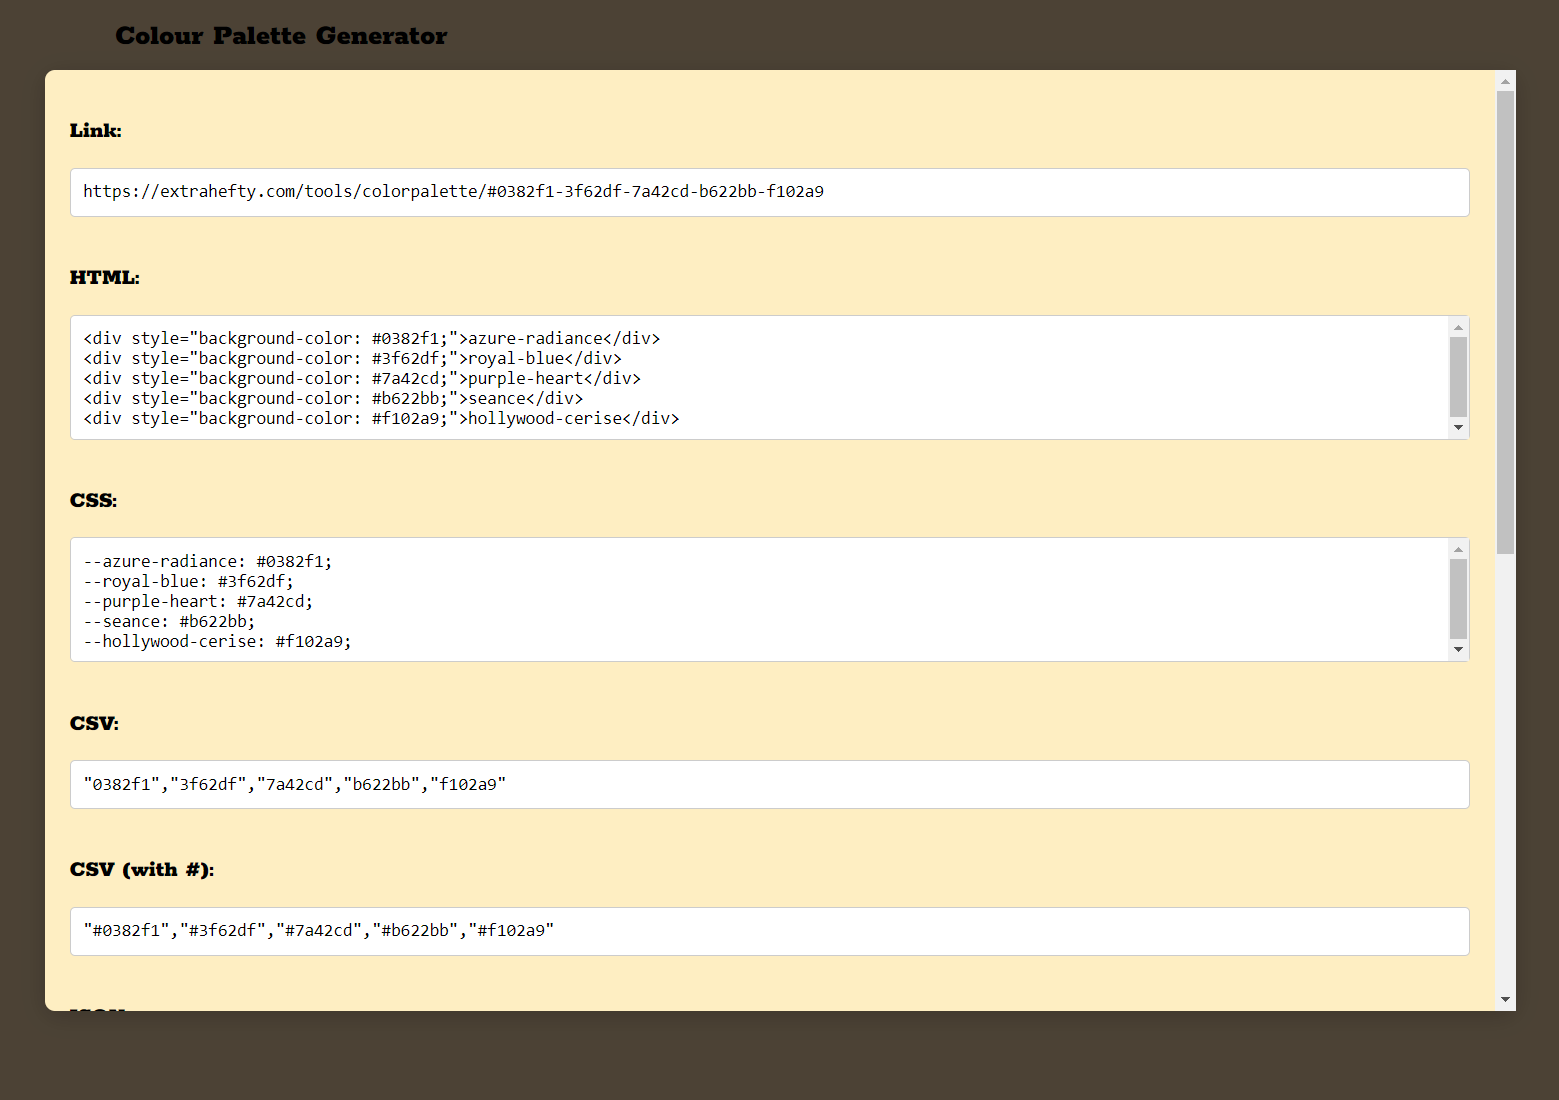Click the HTML textarea scroll down arrow
This screenshot has width=1559, height=1100.
point(1458,428)
